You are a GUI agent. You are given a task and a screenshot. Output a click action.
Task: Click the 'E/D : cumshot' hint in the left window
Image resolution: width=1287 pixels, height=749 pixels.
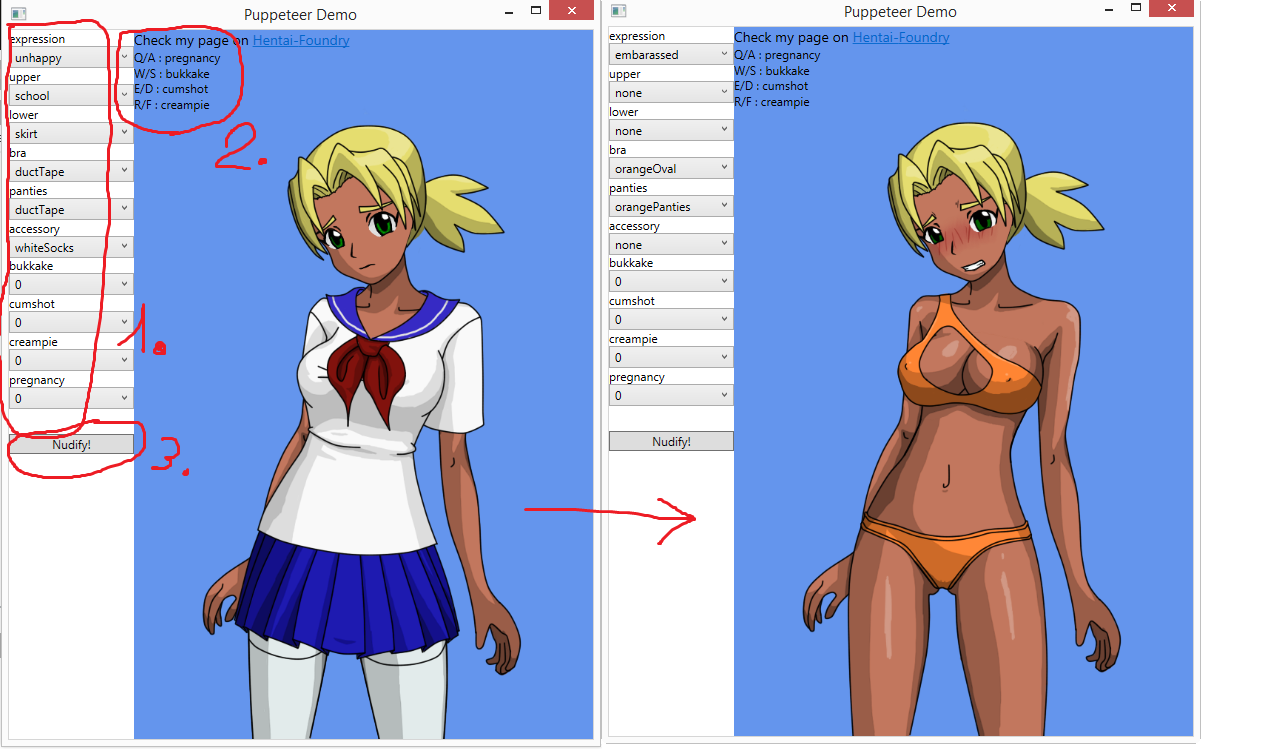tap(171, 89)
